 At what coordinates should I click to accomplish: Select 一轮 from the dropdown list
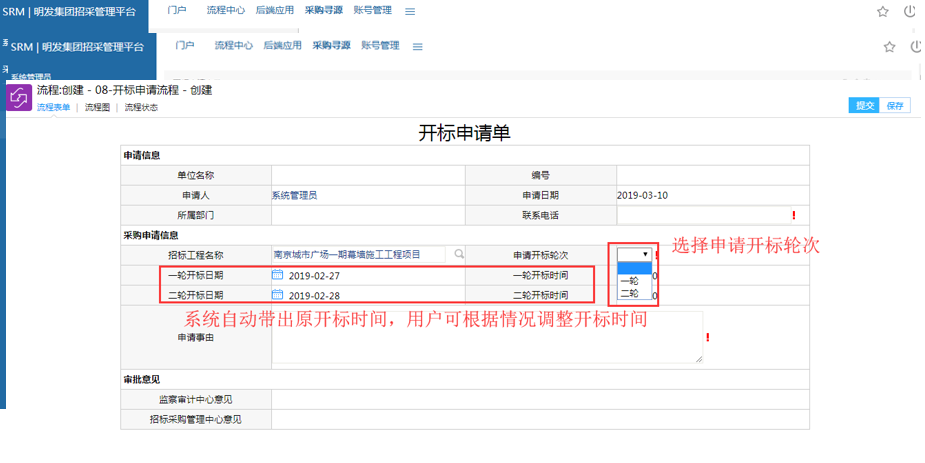(630, 281)
